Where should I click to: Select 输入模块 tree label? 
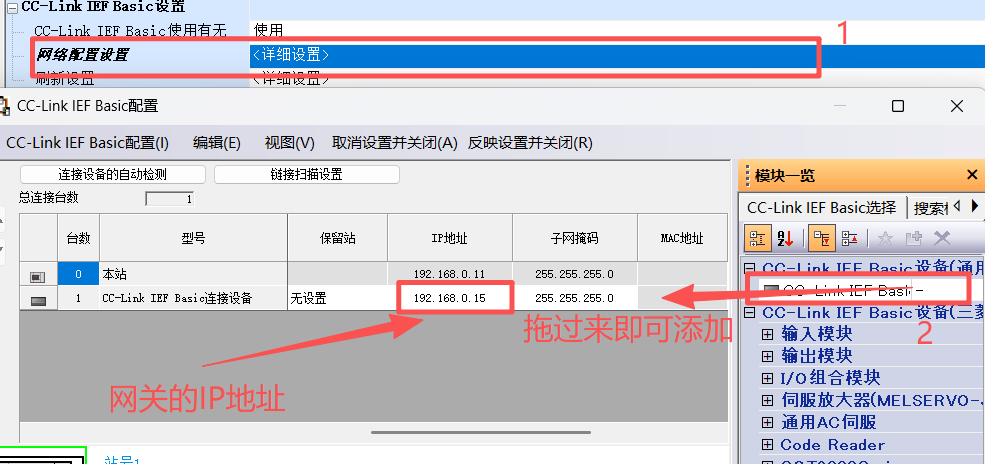click(817, 333)
